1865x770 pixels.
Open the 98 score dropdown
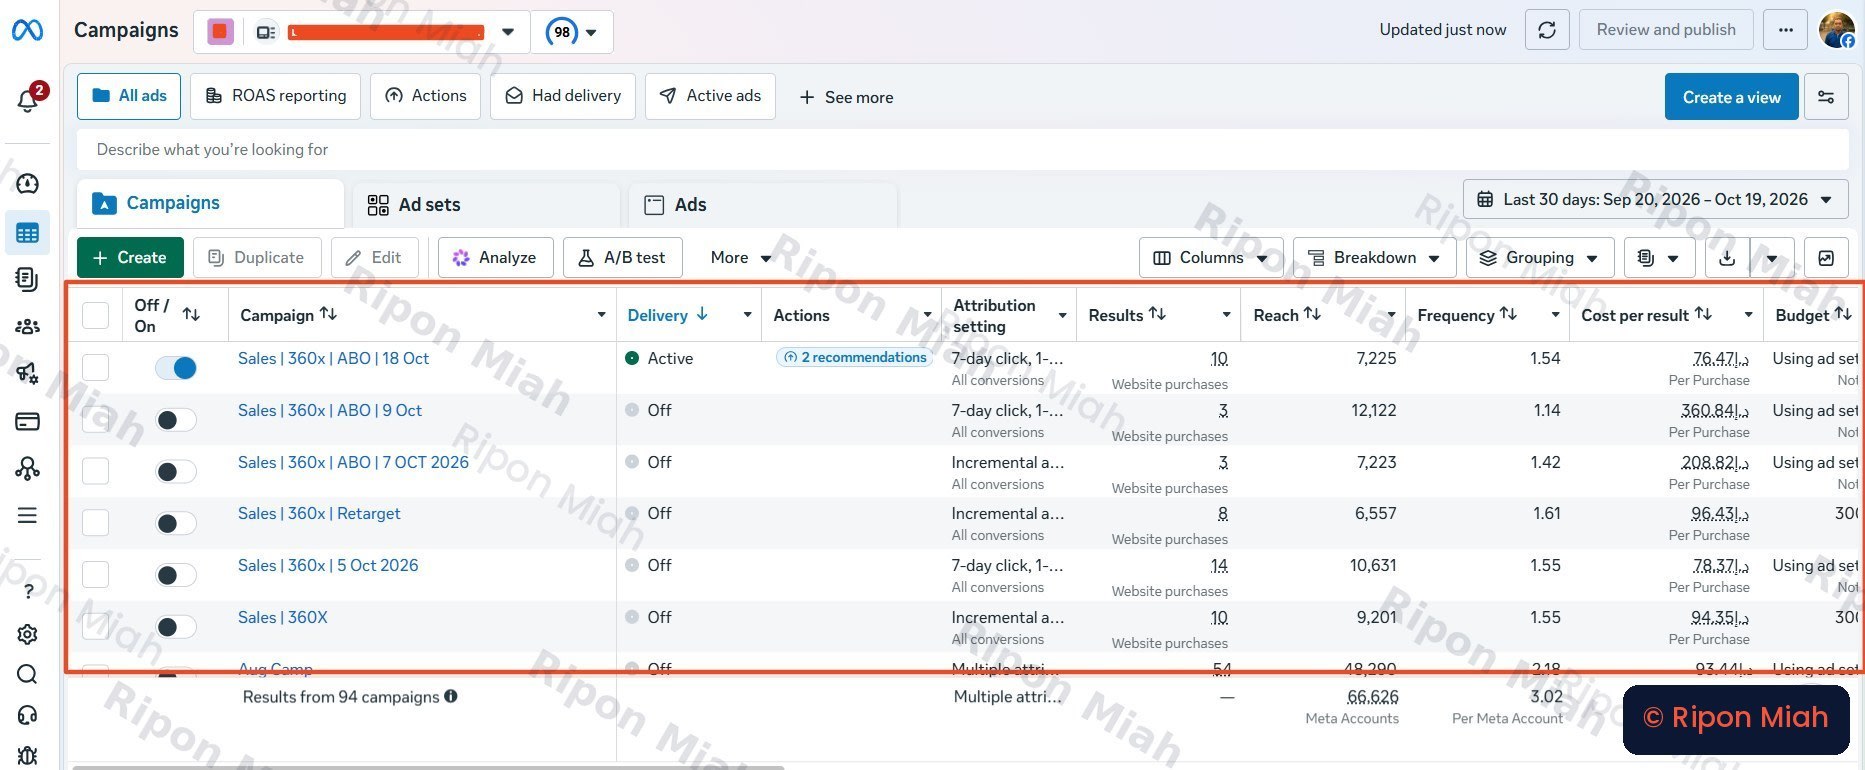pos(572,32)
